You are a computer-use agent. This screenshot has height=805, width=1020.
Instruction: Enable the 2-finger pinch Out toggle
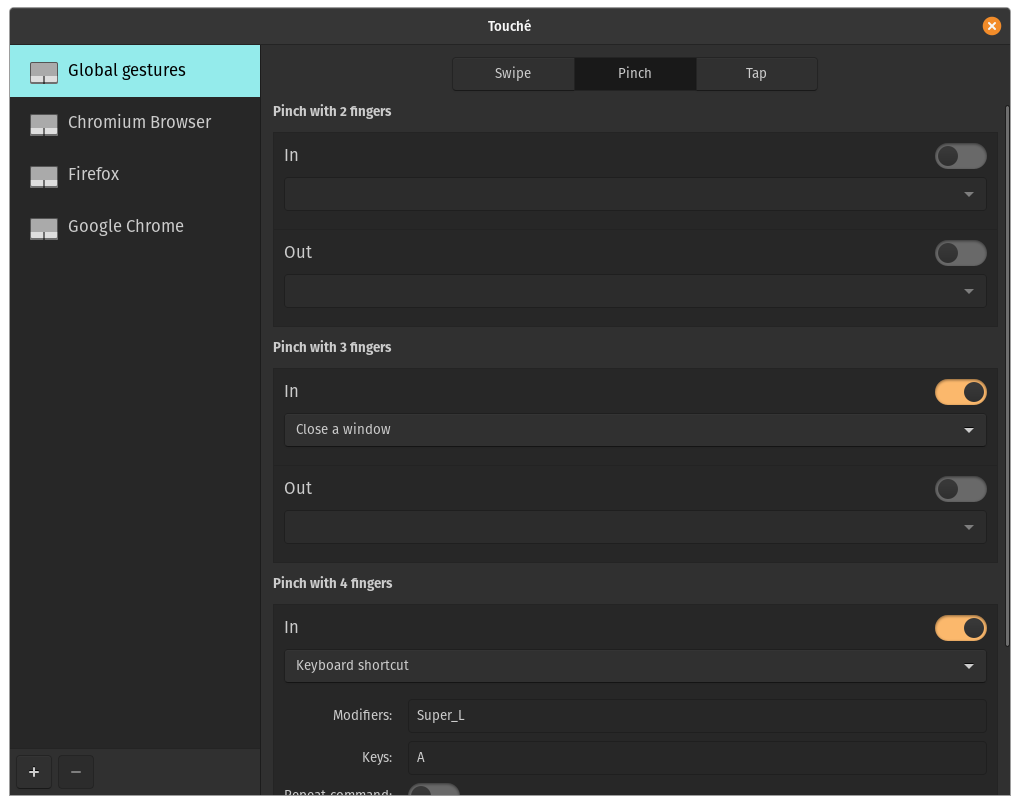click(960, 253)
